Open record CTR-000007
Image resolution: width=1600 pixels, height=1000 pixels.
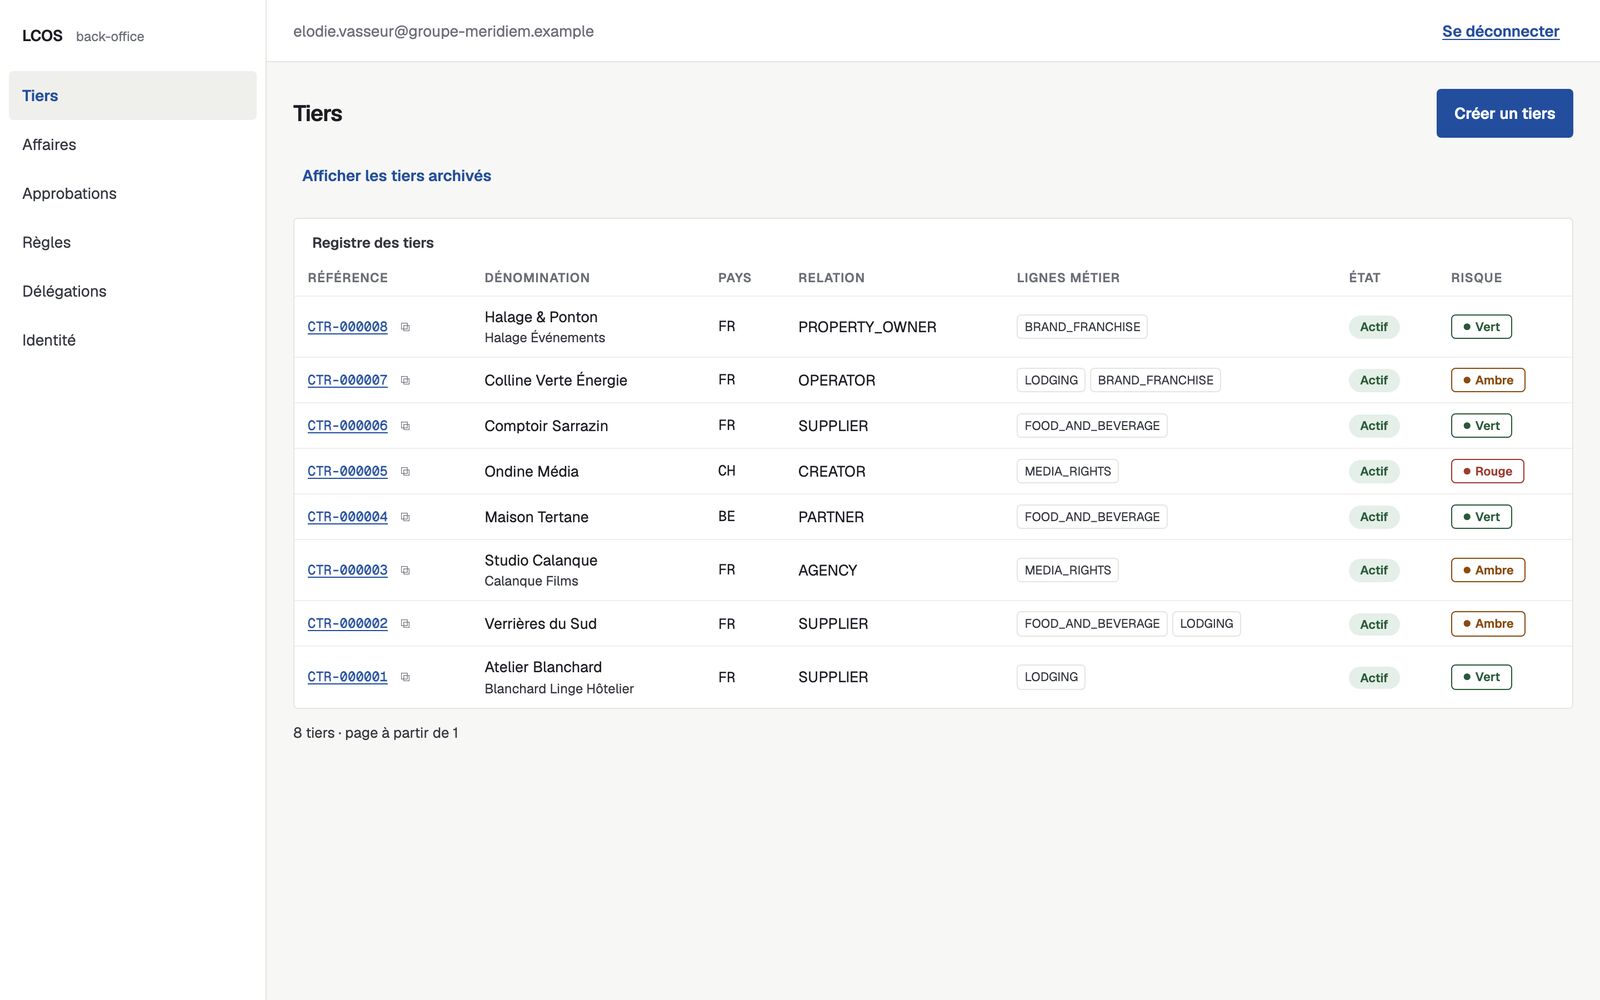(x=347, y=380)
